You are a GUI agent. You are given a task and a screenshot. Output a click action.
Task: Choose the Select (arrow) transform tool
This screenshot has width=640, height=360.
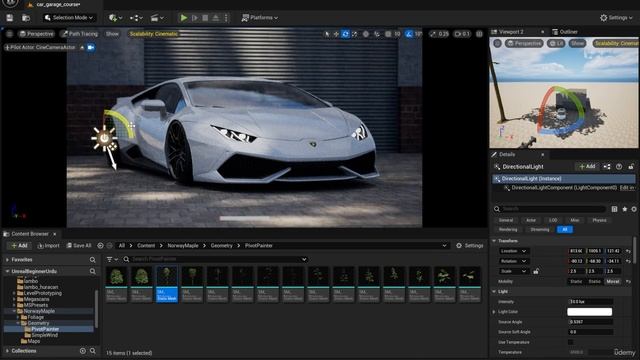pyautogui.click(x=327, y=34)
